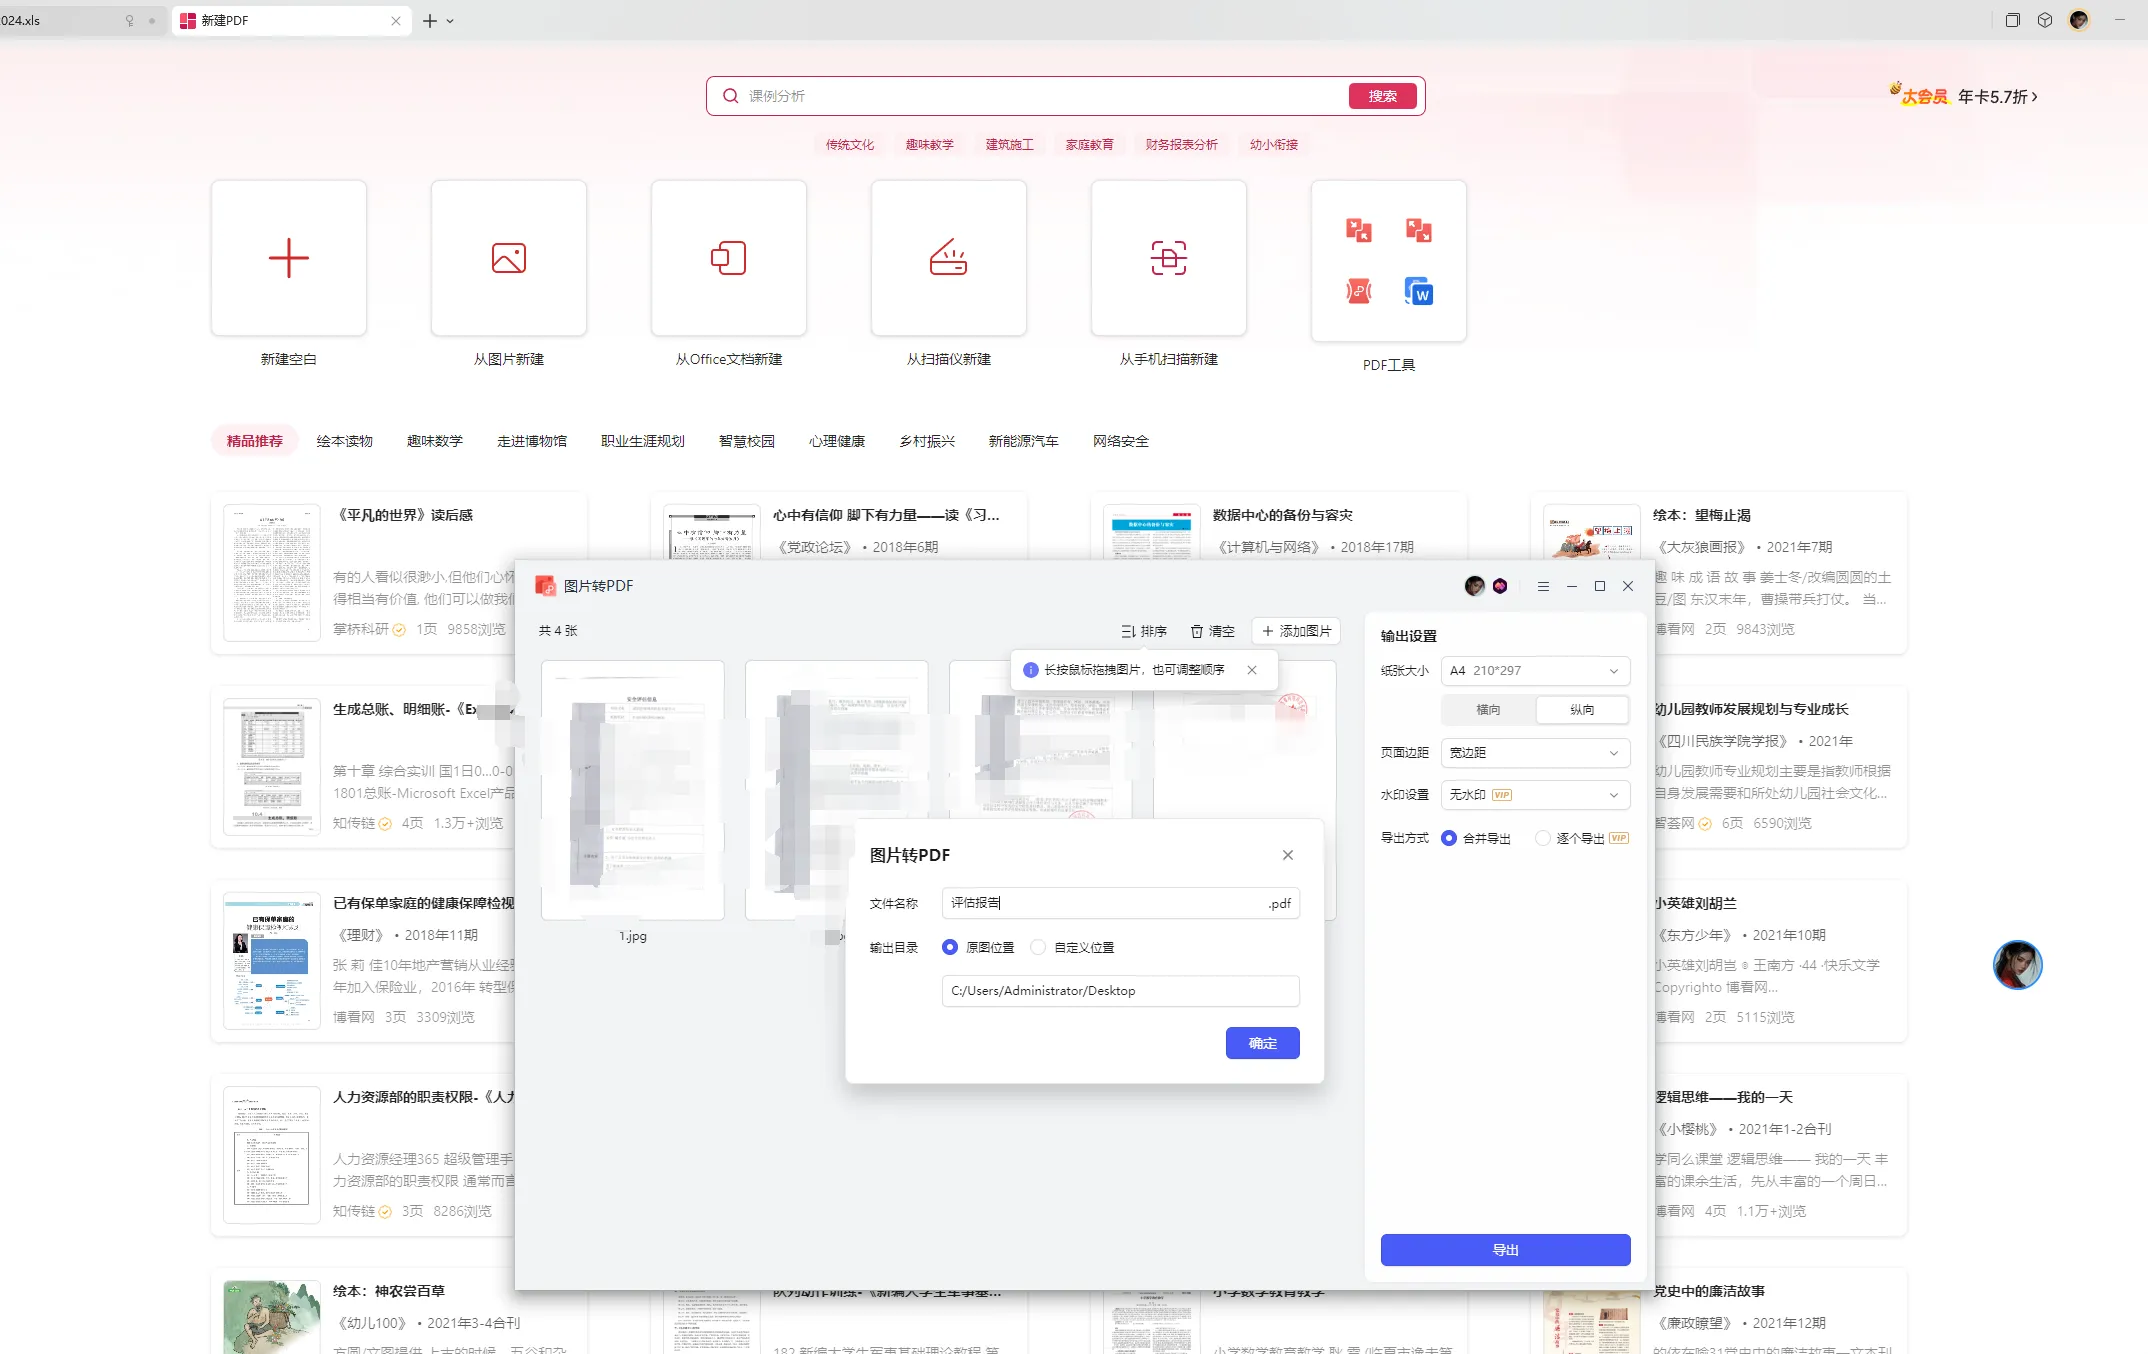The image size is (2148, 1354).
Task: Expand the 水印设置 无水印 dropdown
Action: tap(1535, 794)
